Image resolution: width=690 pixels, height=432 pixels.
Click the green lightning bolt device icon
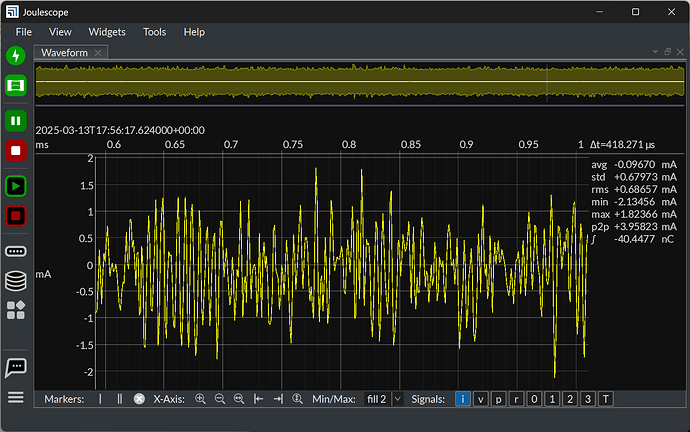(16, 56)
